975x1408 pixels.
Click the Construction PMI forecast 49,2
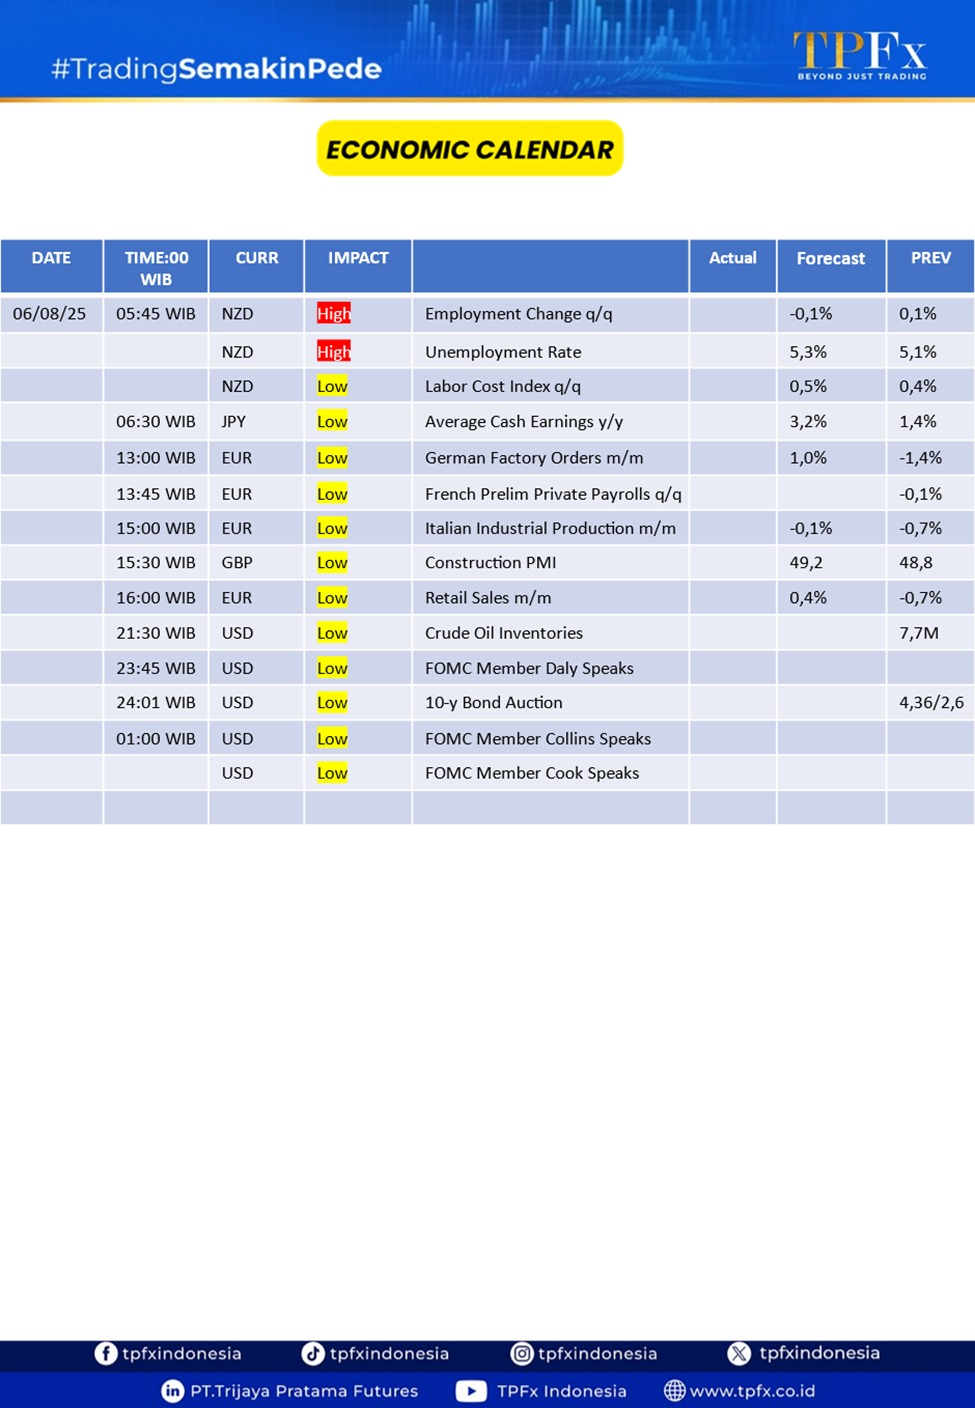tap(806, 563)
